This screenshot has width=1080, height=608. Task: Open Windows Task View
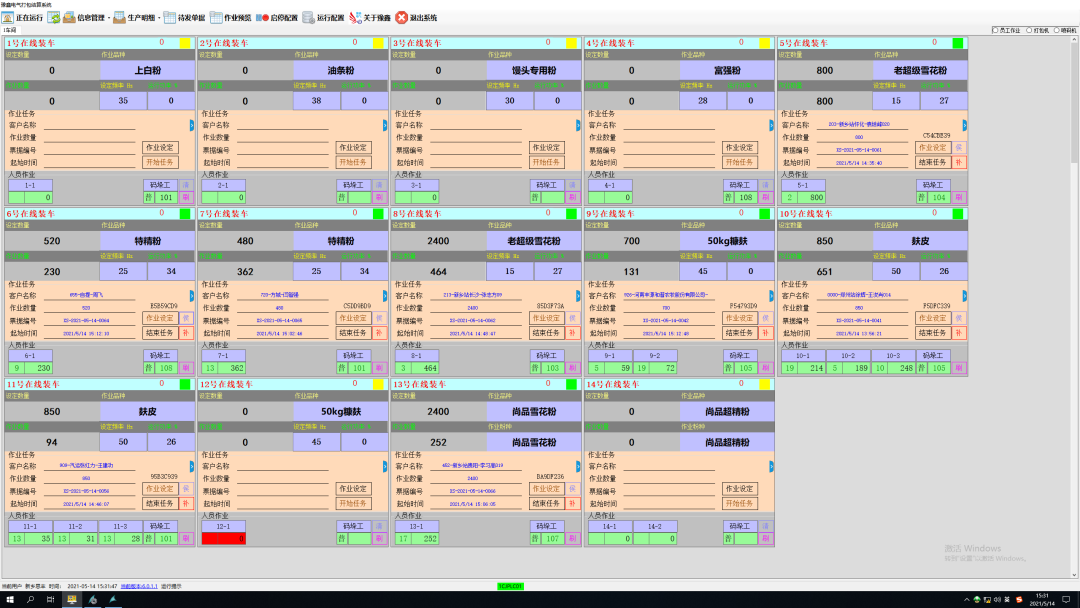point(50,600)
